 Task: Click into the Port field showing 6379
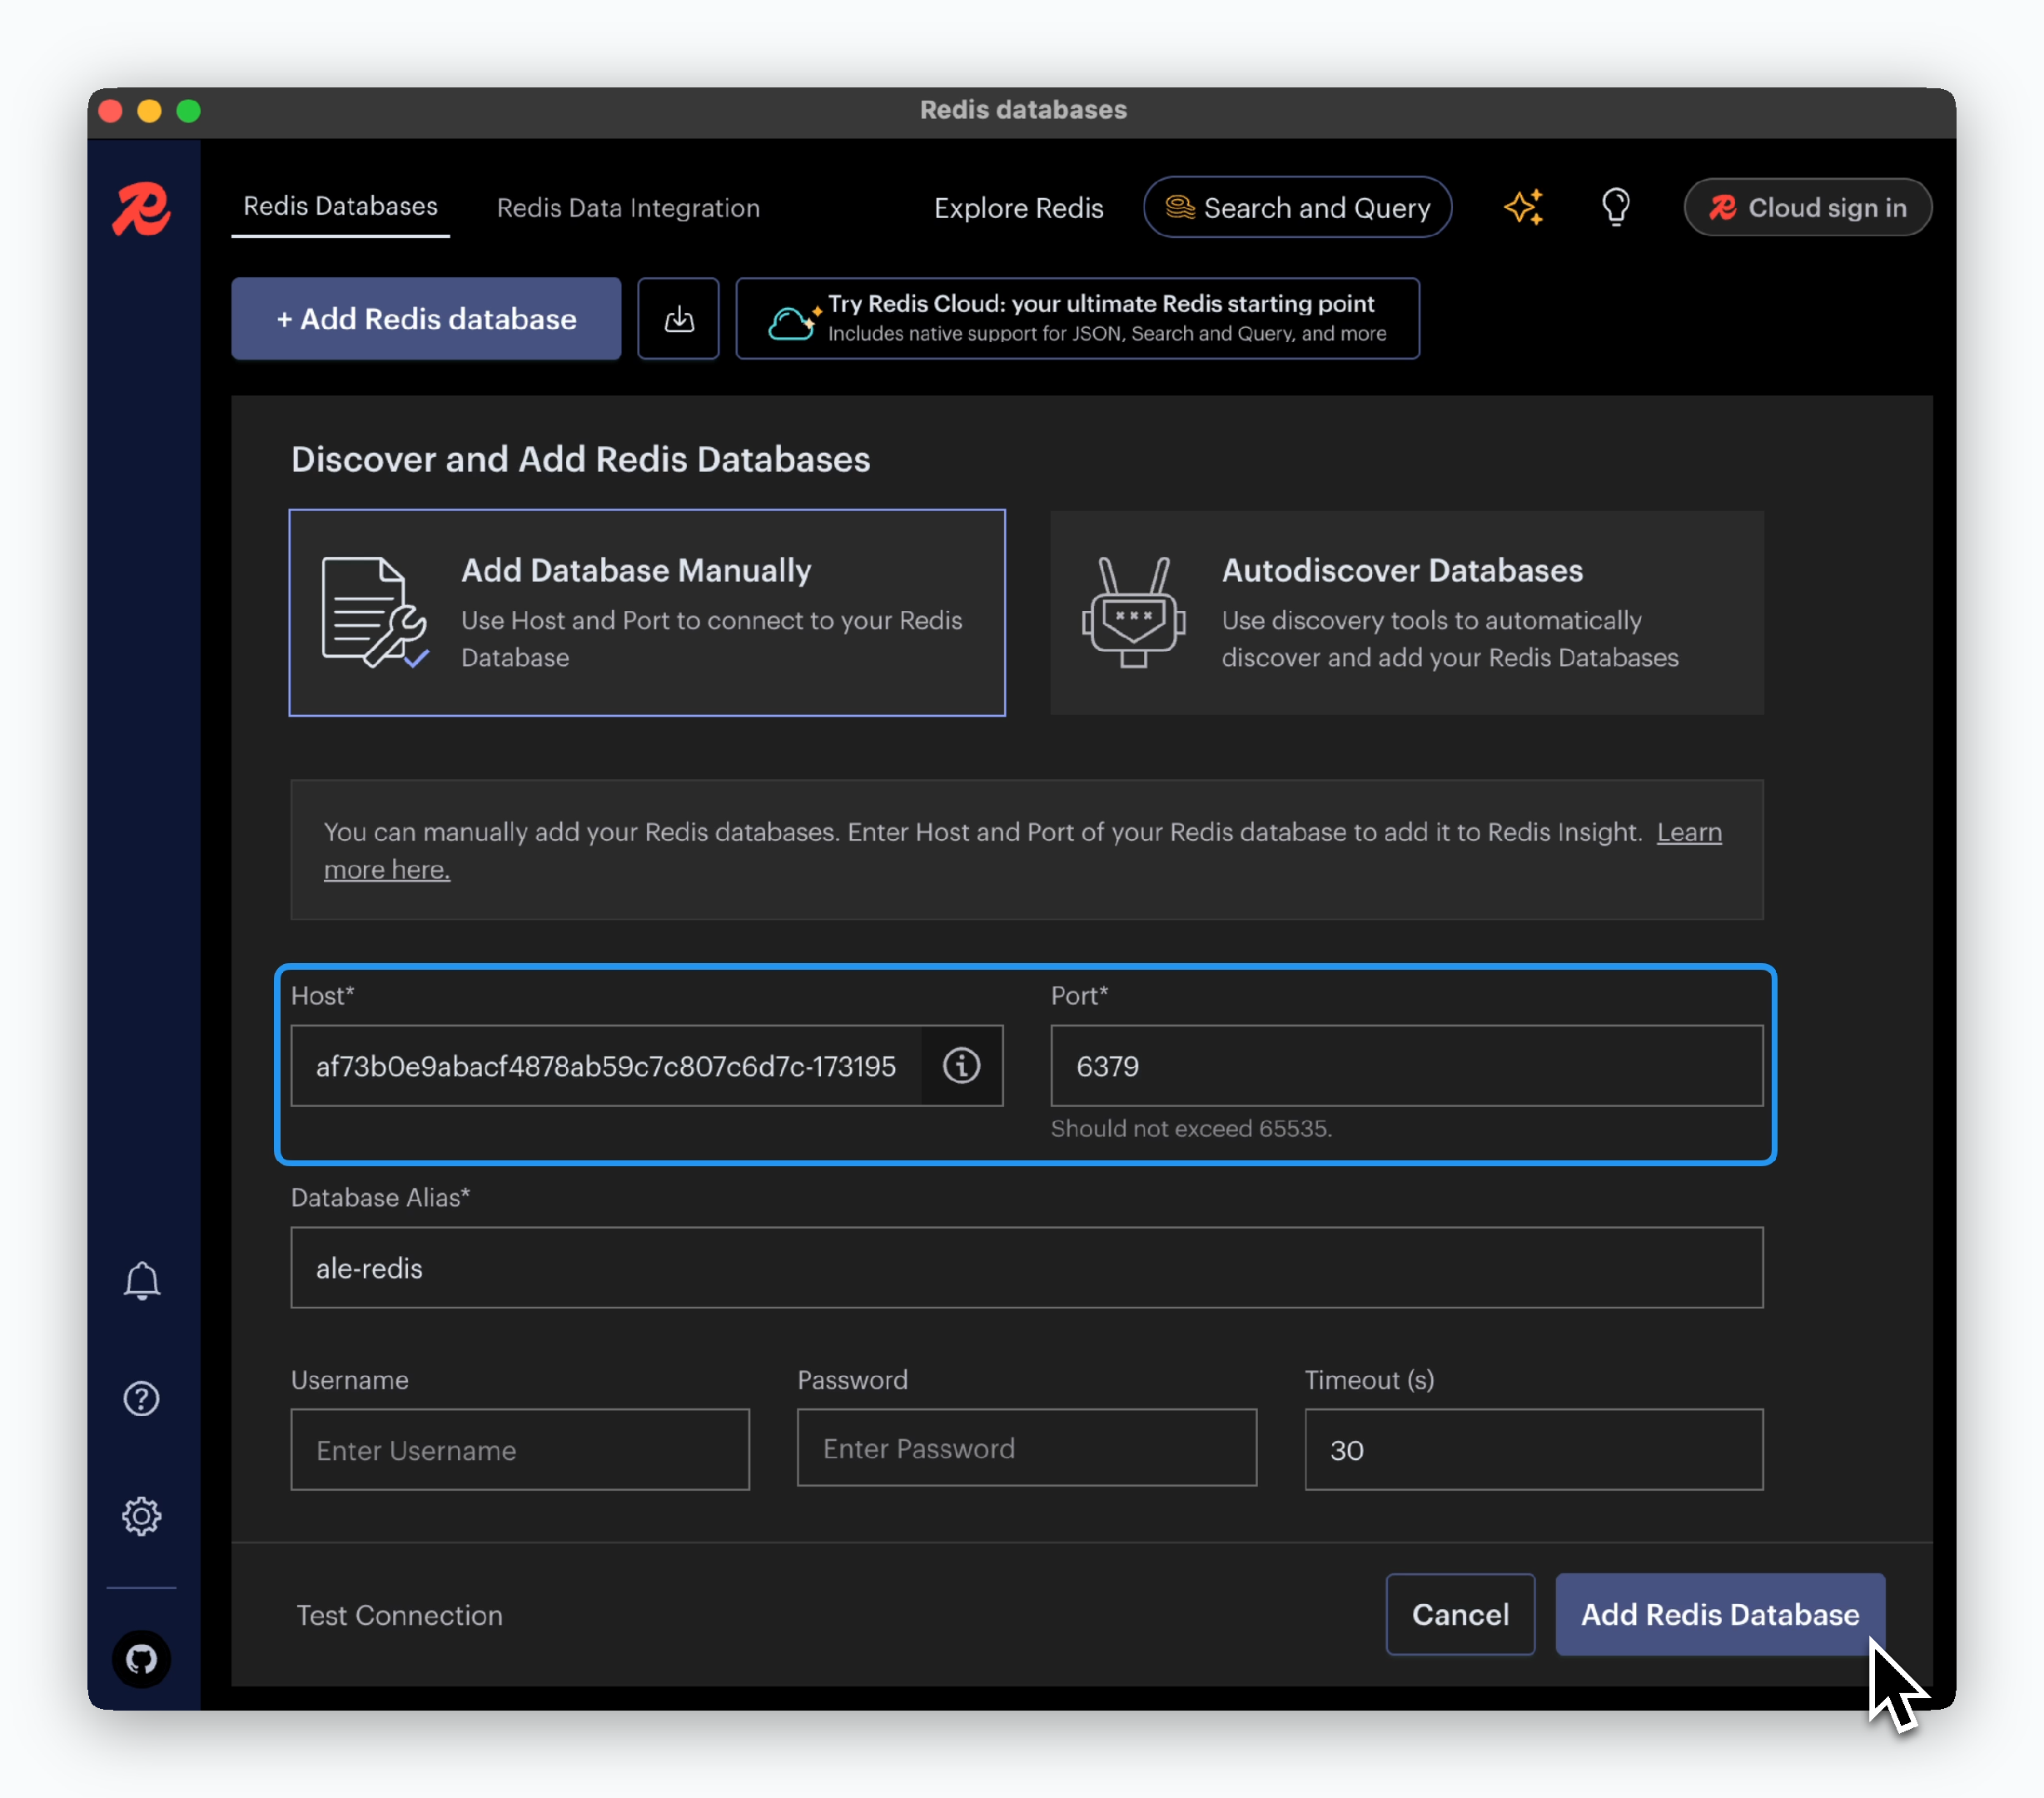tap(1407, 1066)
